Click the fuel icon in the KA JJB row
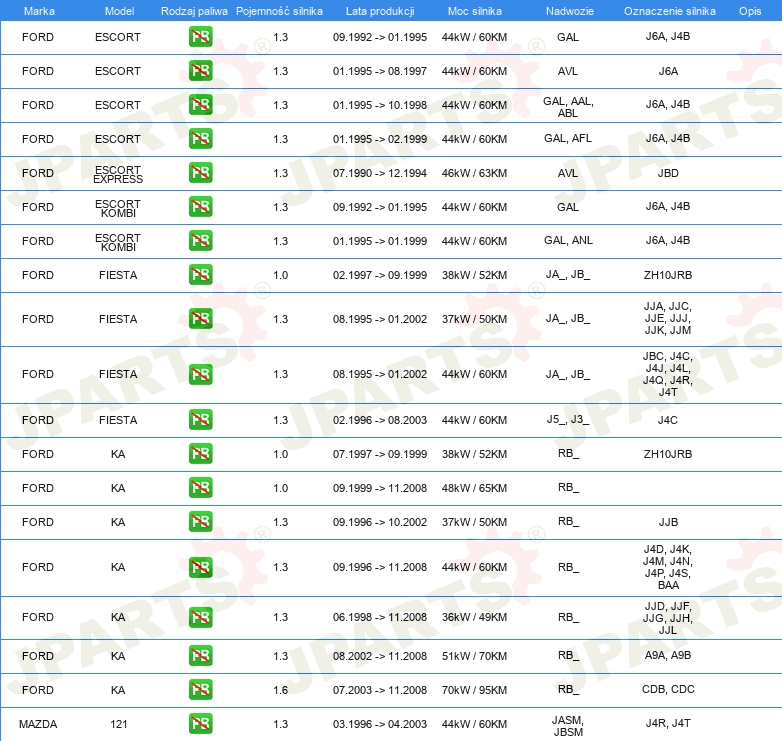782x741 pixels. [x=200, y=522]
